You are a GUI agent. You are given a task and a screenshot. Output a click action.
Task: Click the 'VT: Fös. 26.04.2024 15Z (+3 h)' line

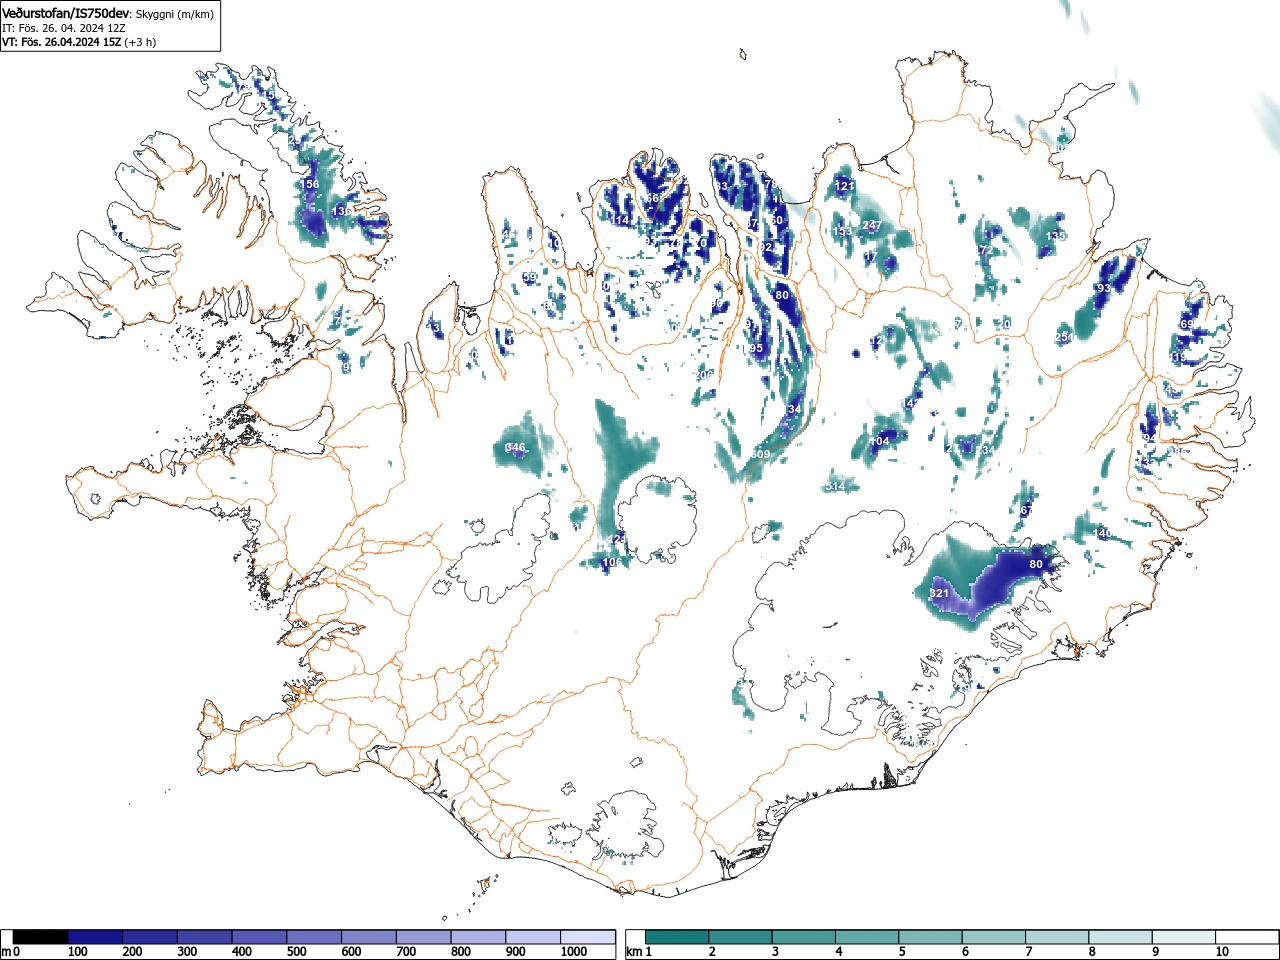78,42
